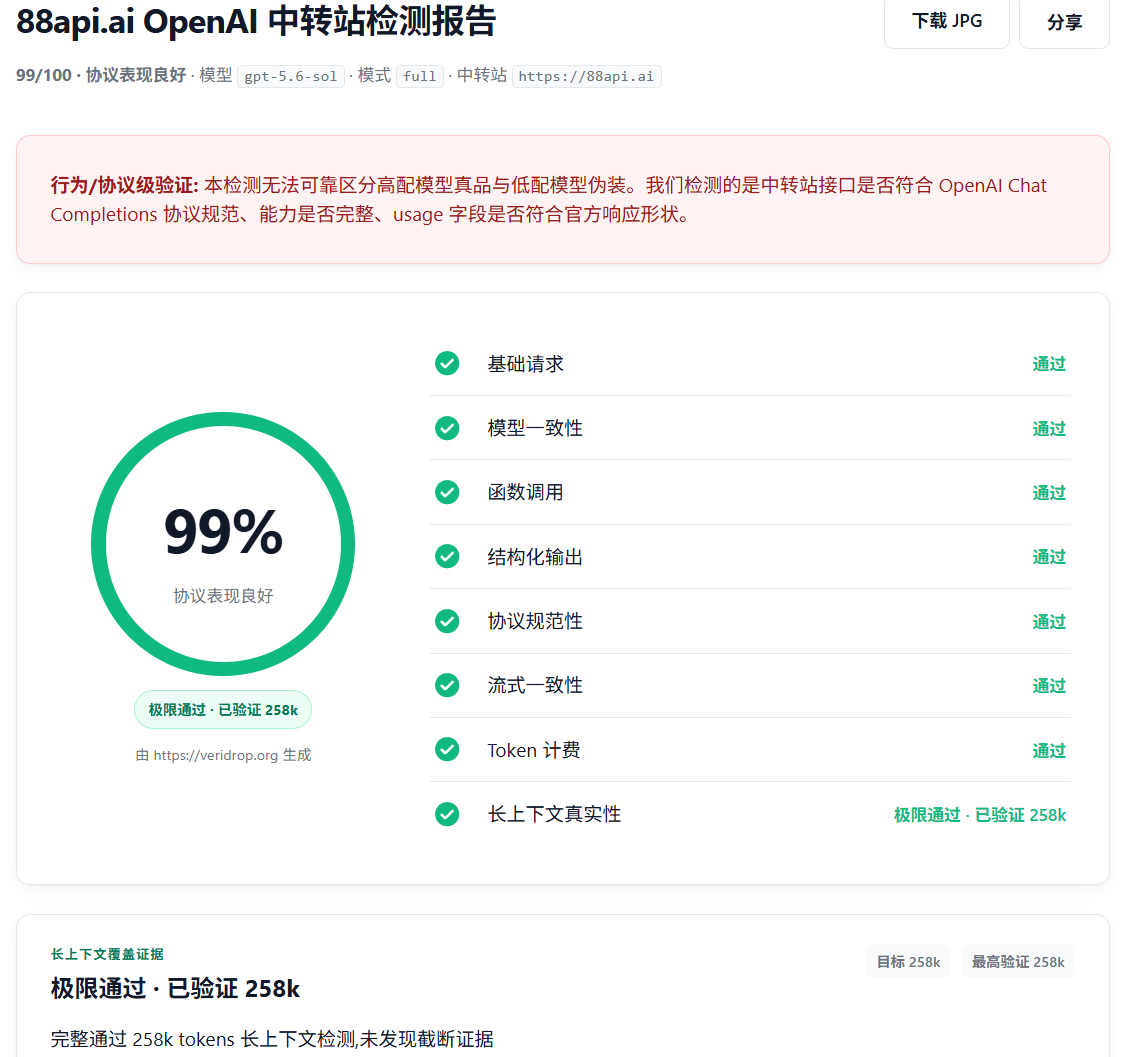Click the green check icon beside 基础请求
Image resolution: width=1124 pixels, height=1057 pixels.
(x=447, y=363)
